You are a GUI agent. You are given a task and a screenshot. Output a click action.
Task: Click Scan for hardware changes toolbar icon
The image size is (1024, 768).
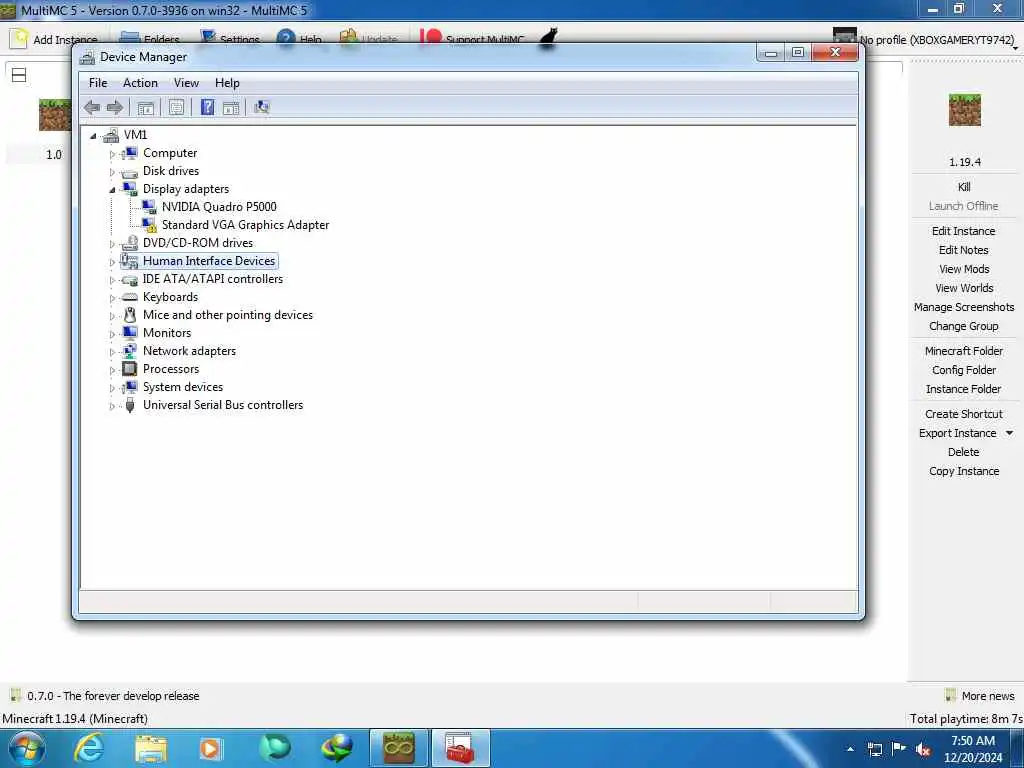pyautogui.click(x=262, y=107)
